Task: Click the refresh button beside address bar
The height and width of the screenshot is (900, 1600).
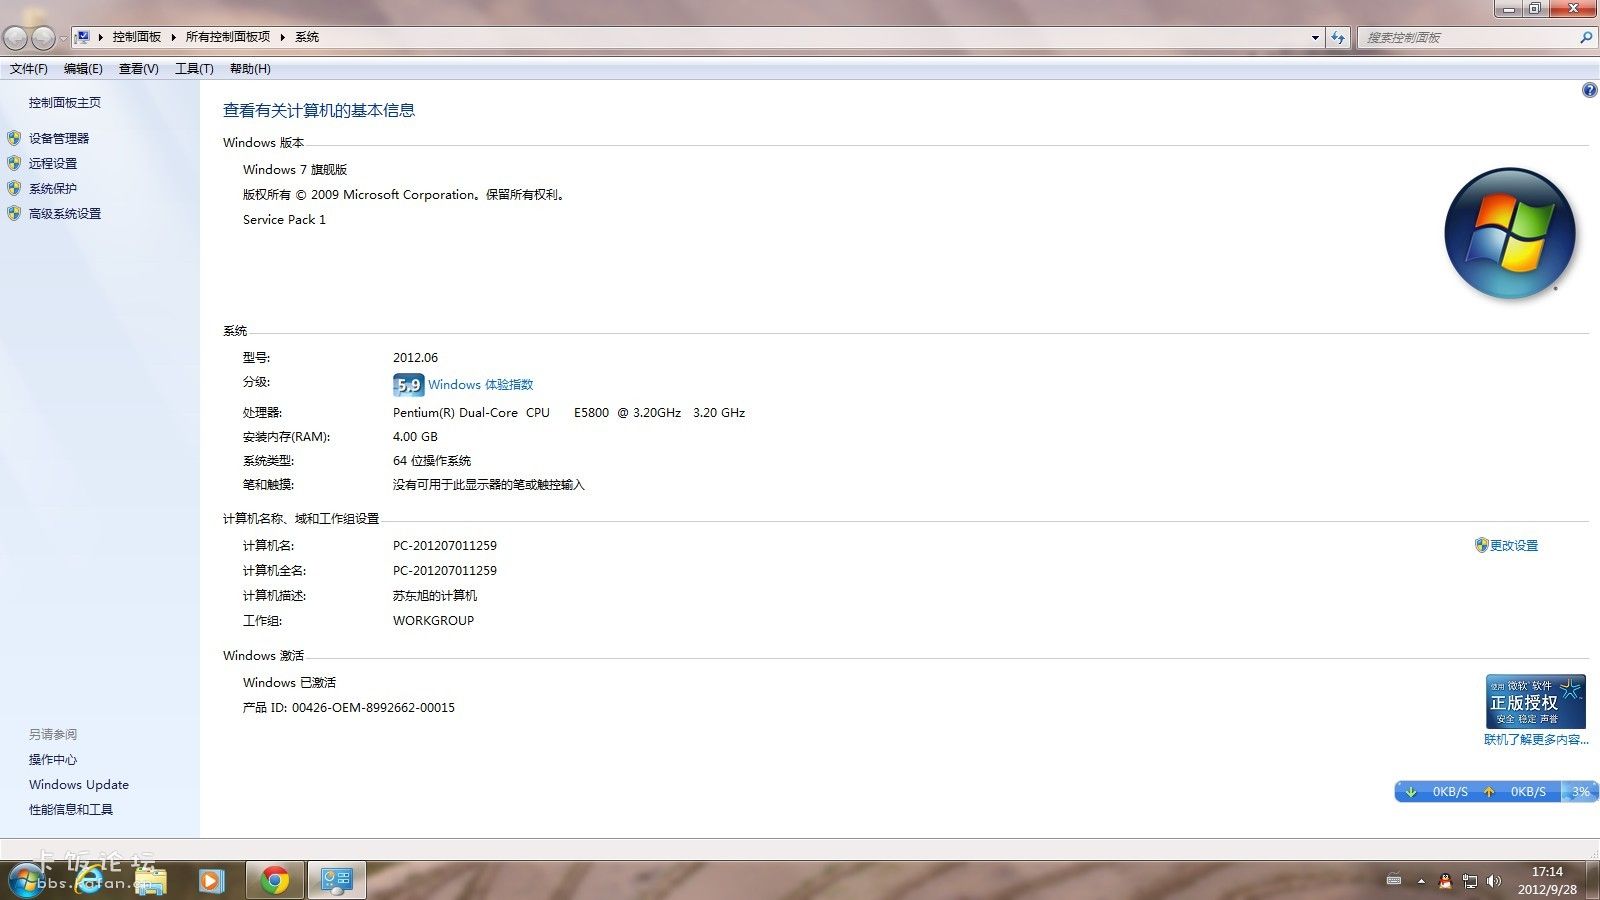Action: (1338, 37)
